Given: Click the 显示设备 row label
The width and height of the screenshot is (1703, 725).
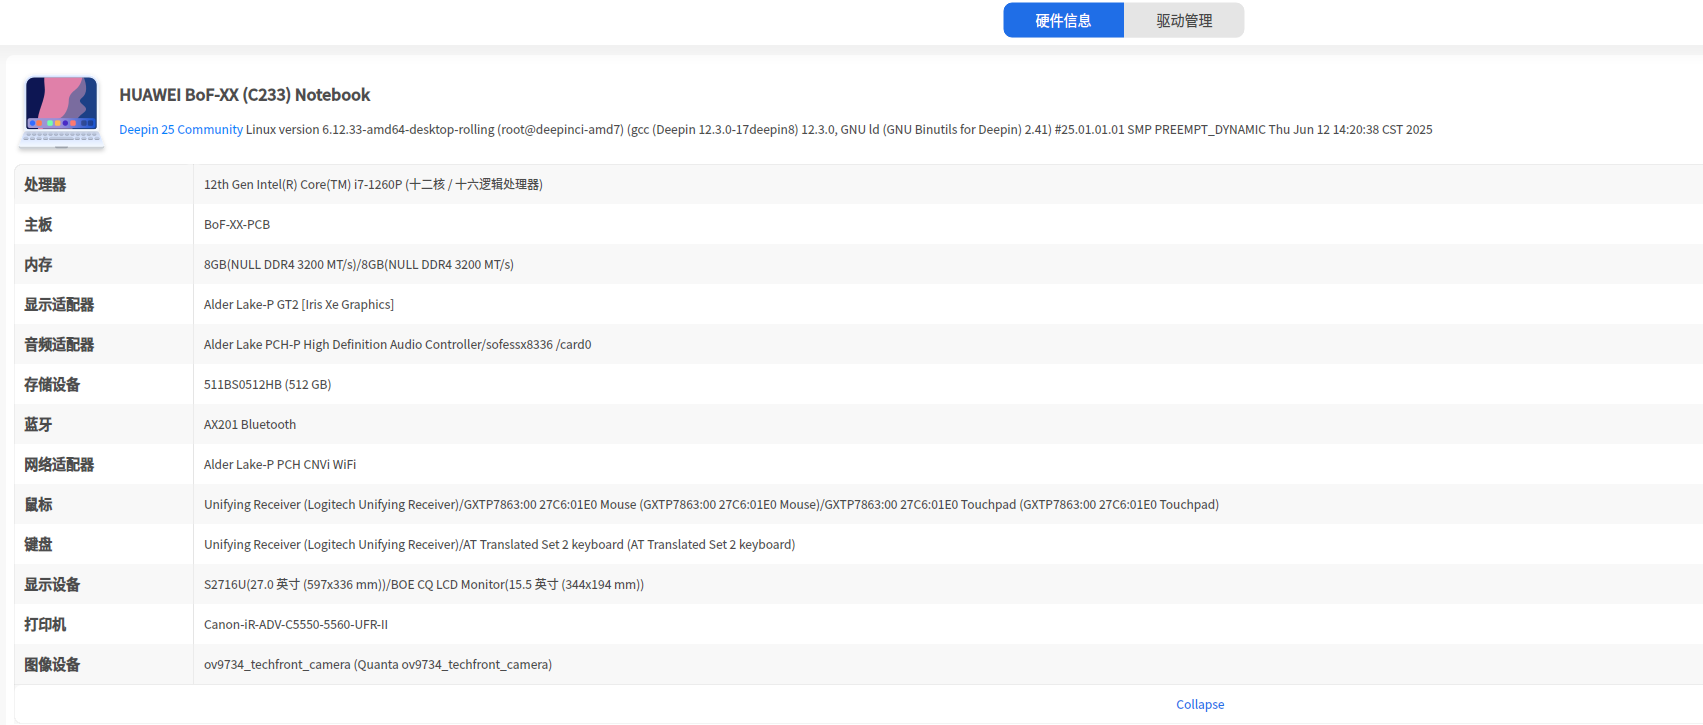Looking at the screenshot, I should point(52,585).
